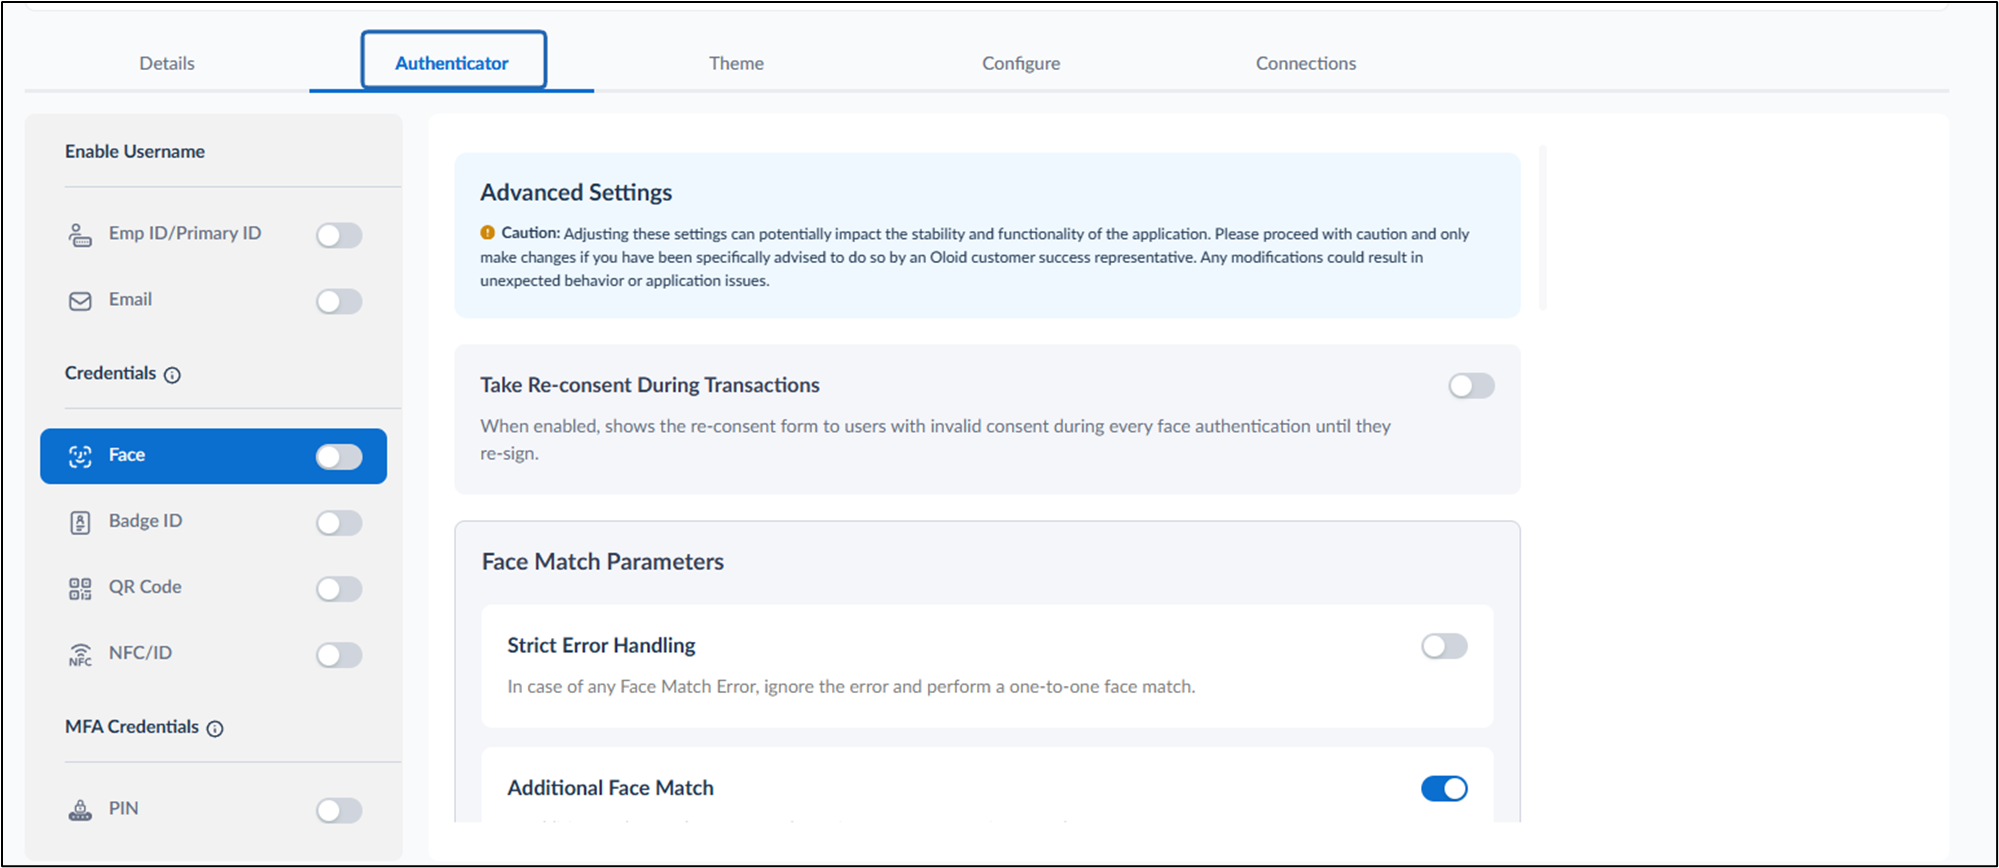The image size is (1999, 868).
Task: Click the NFC/ID wireless icon
Action: click(80, 655)
